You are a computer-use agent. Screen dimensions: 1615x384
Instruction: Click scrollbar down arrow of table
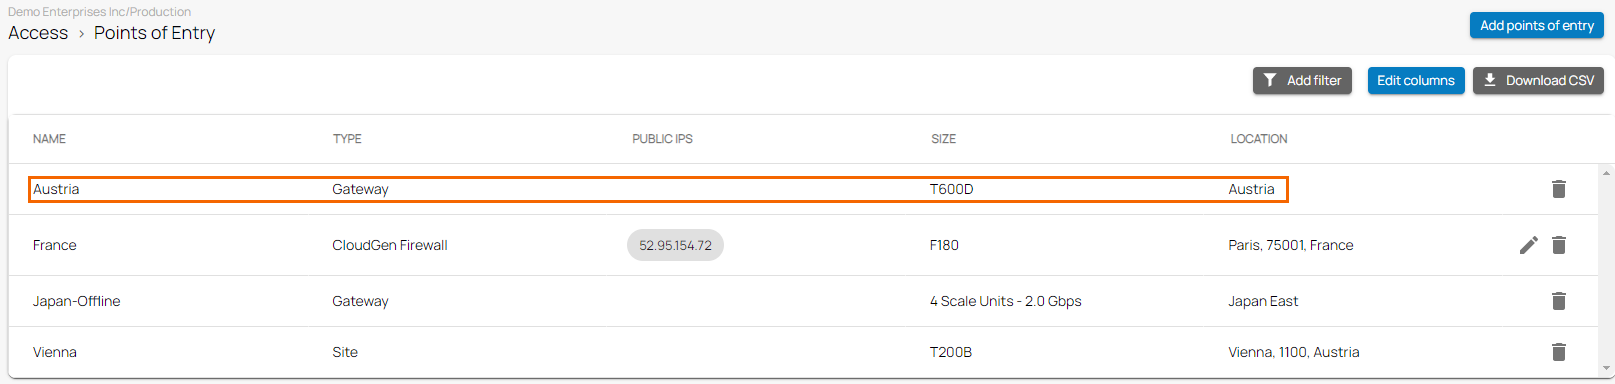[1607, 369]
